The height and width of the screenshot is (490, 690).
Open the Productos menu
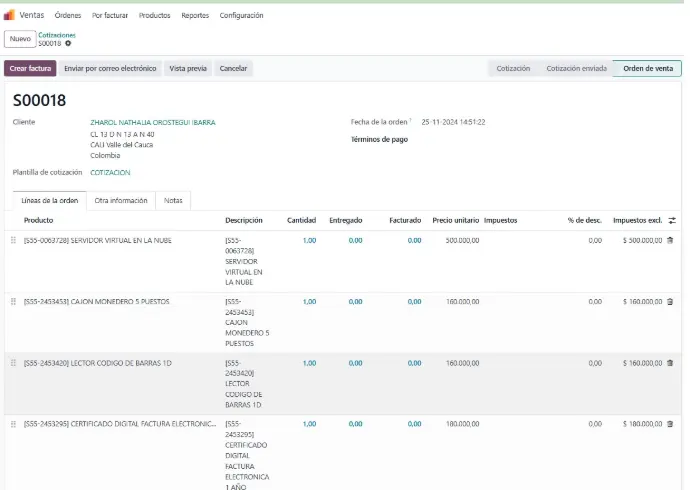point(154,15)
